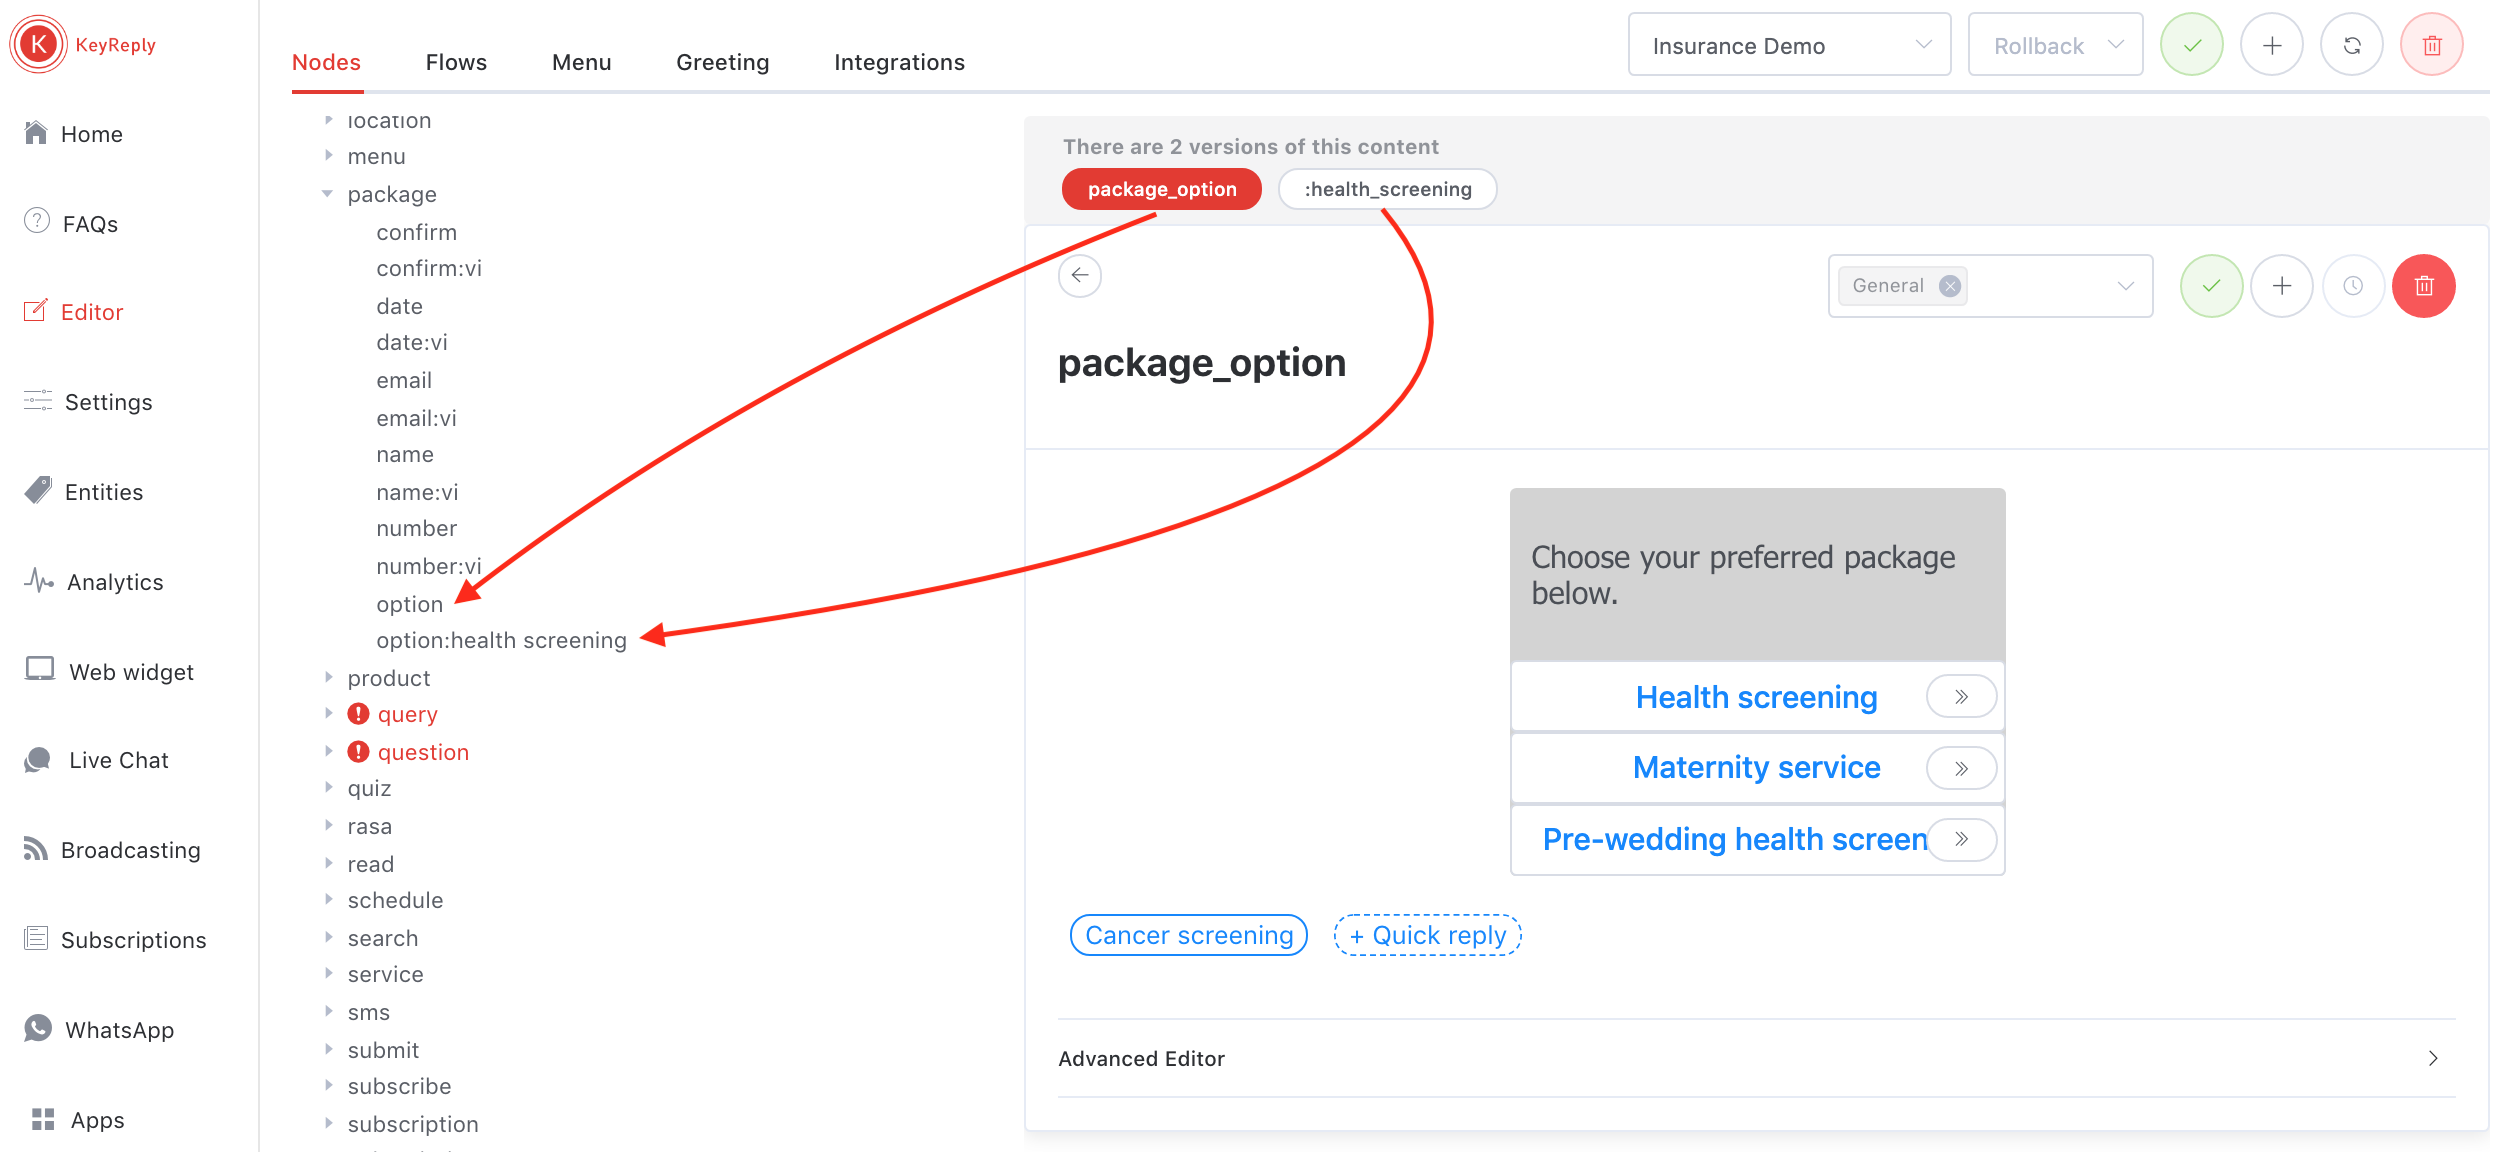Screen dimensions: 2516x1152
Task: Click the Maternity service button
Action: click(1756, 767)
